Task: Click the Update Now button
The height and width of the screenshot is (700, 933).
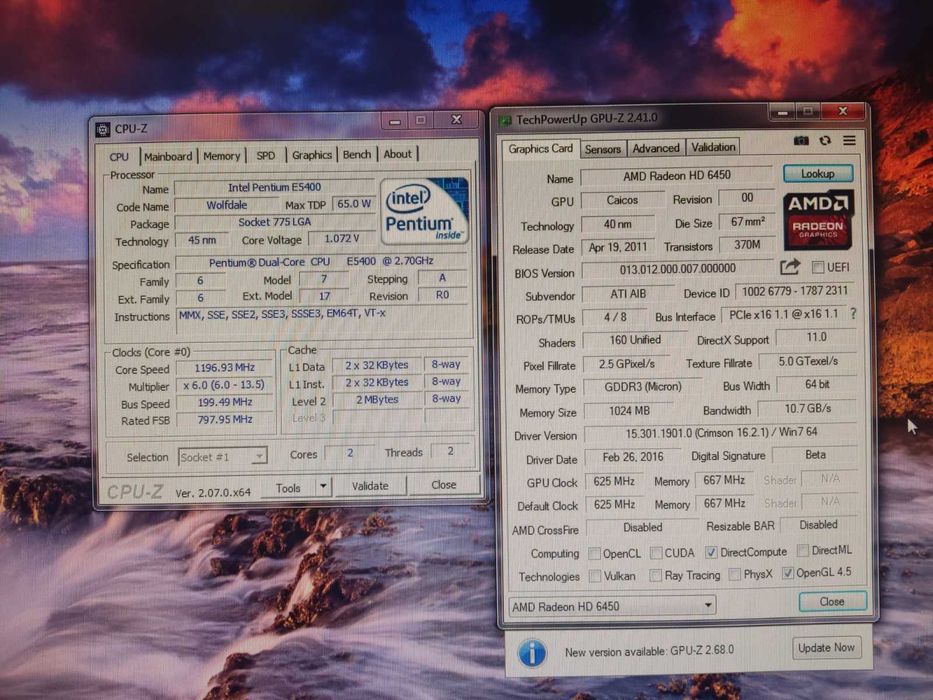Action: (x=826, y=648)
